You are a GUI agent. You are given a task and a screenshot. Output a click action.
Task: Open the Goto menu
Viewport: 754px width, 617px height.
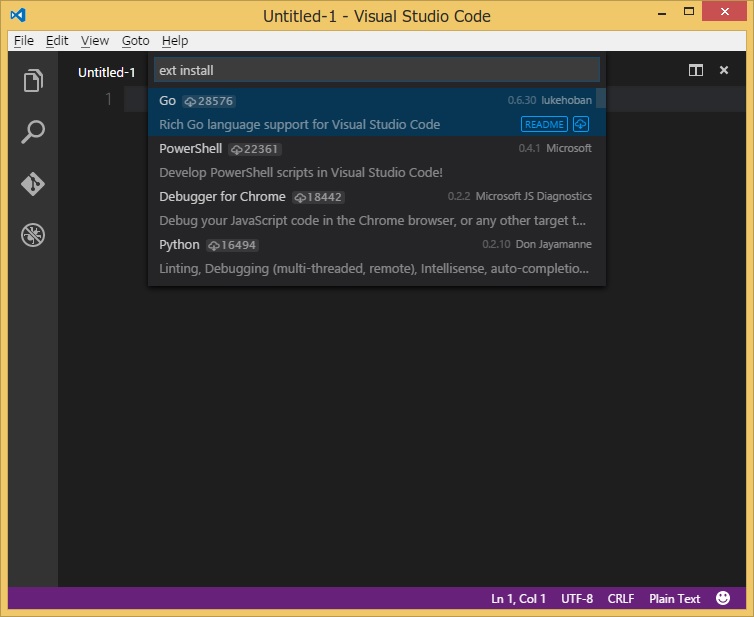coord(136,41)
